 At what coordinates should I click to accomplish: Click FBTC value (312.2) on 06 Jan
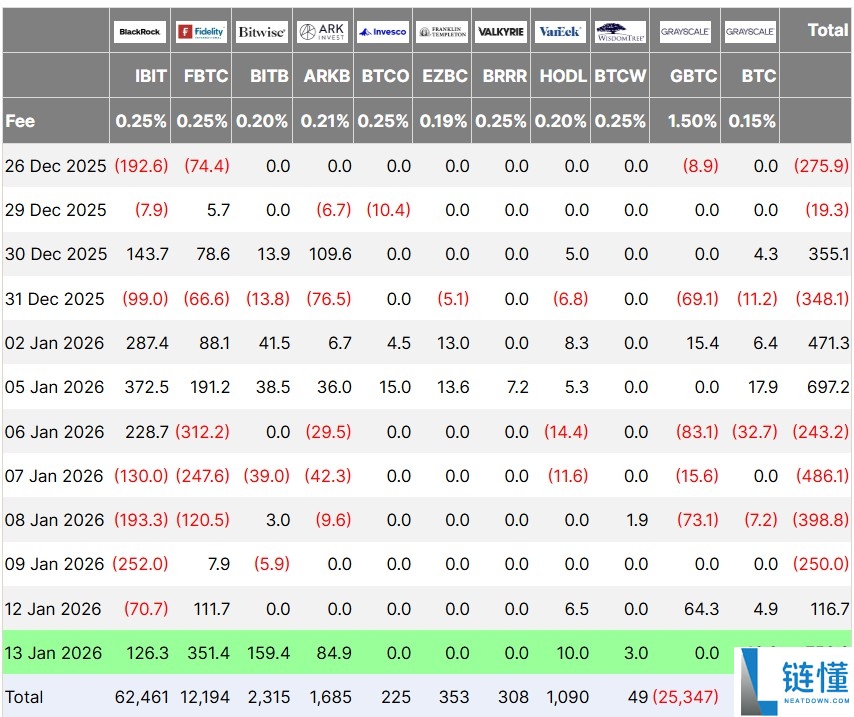tap(203, 432)
